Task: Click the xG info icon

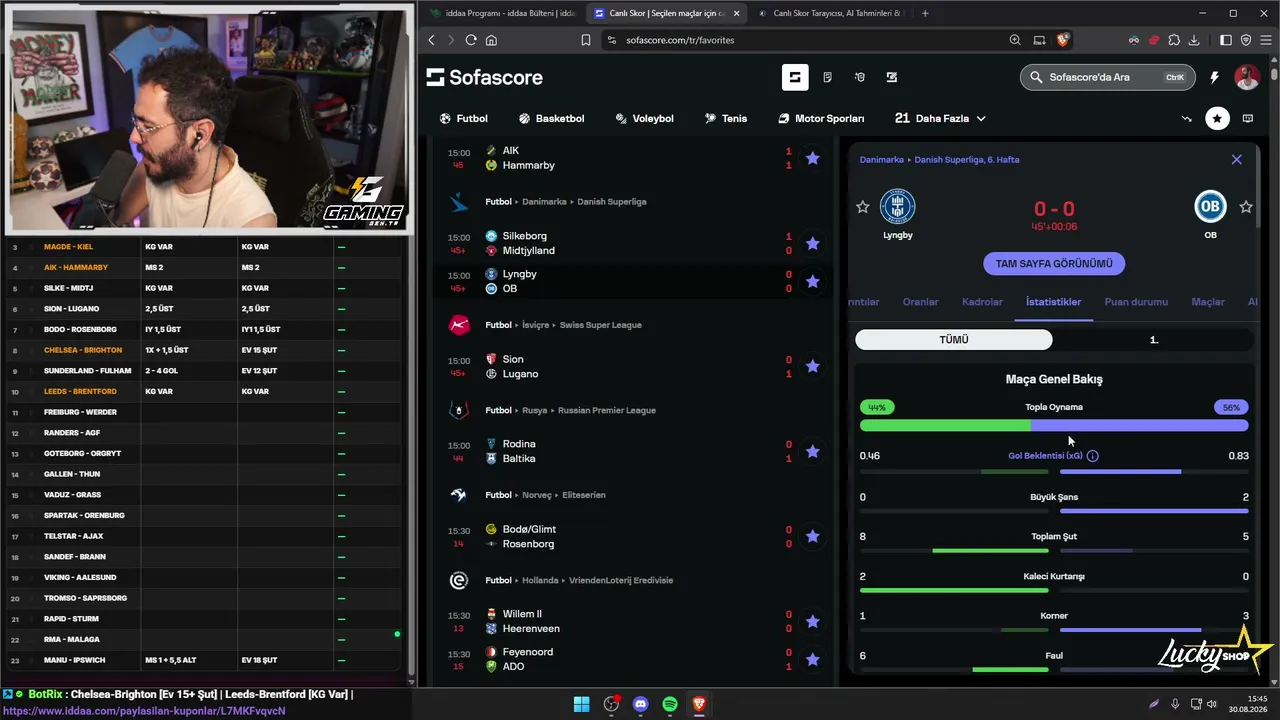Action: click(1093, 456)
